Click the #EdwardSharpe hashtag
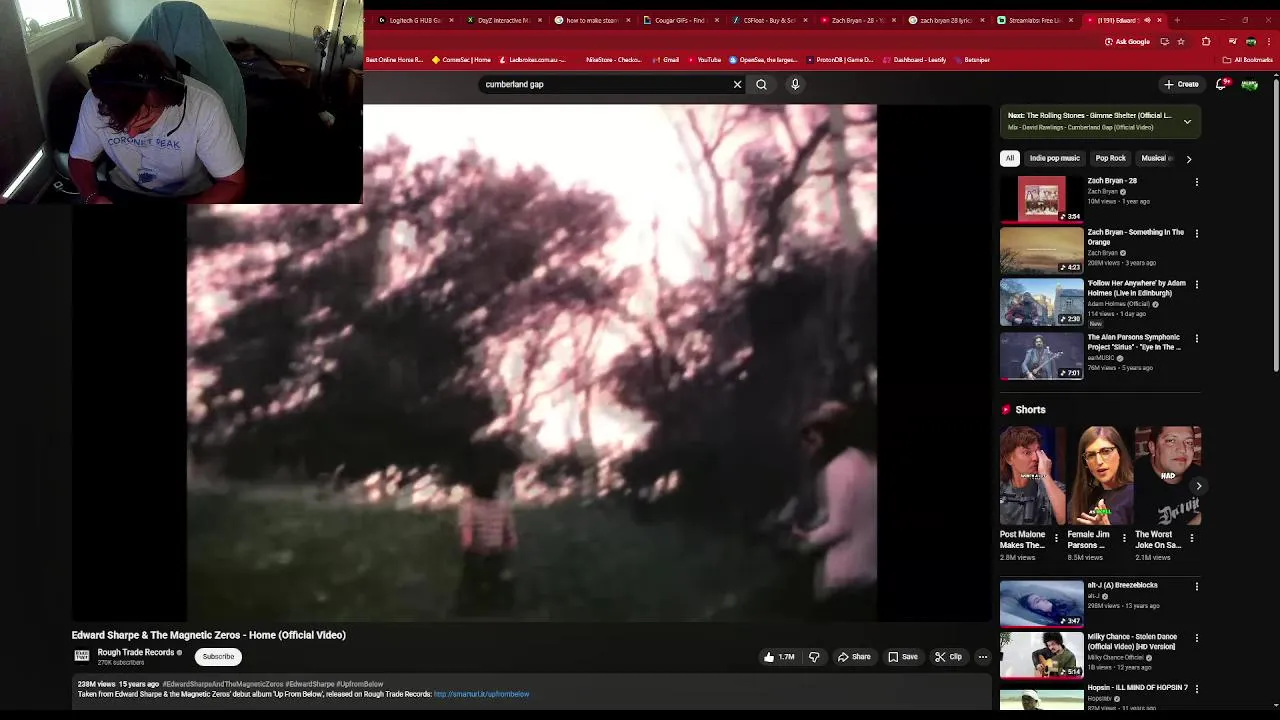This screenshot has height=720, width=1280. [x=310, y=684]
